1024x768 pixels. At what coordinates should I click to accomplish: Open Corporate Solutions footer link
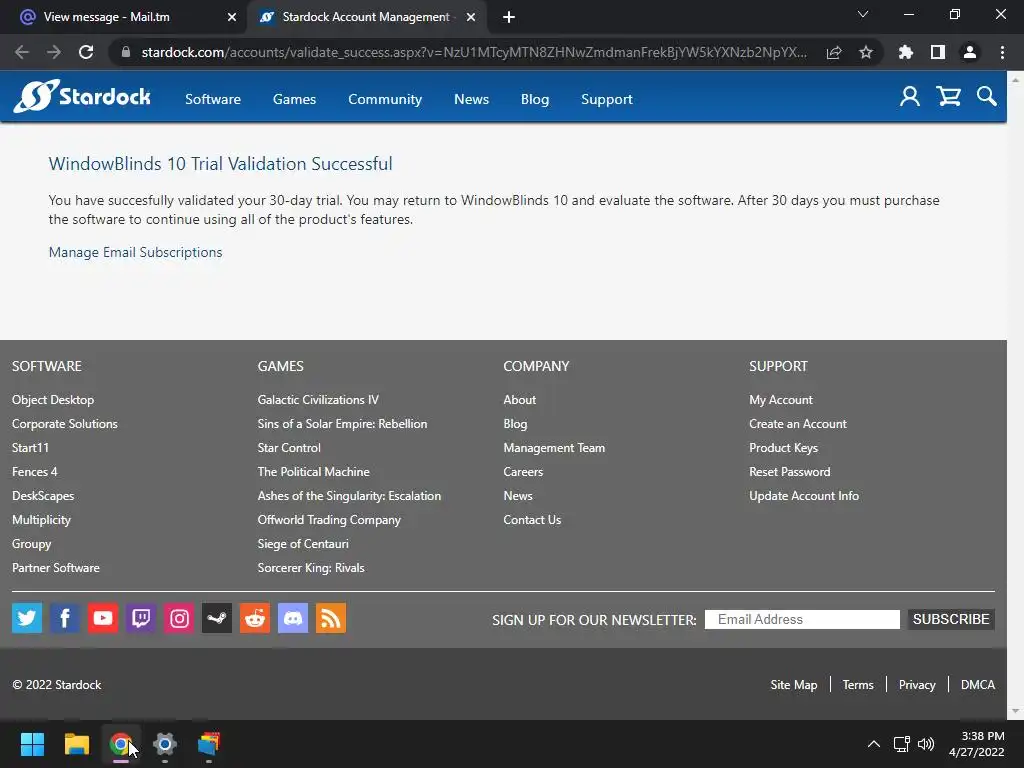65,424
